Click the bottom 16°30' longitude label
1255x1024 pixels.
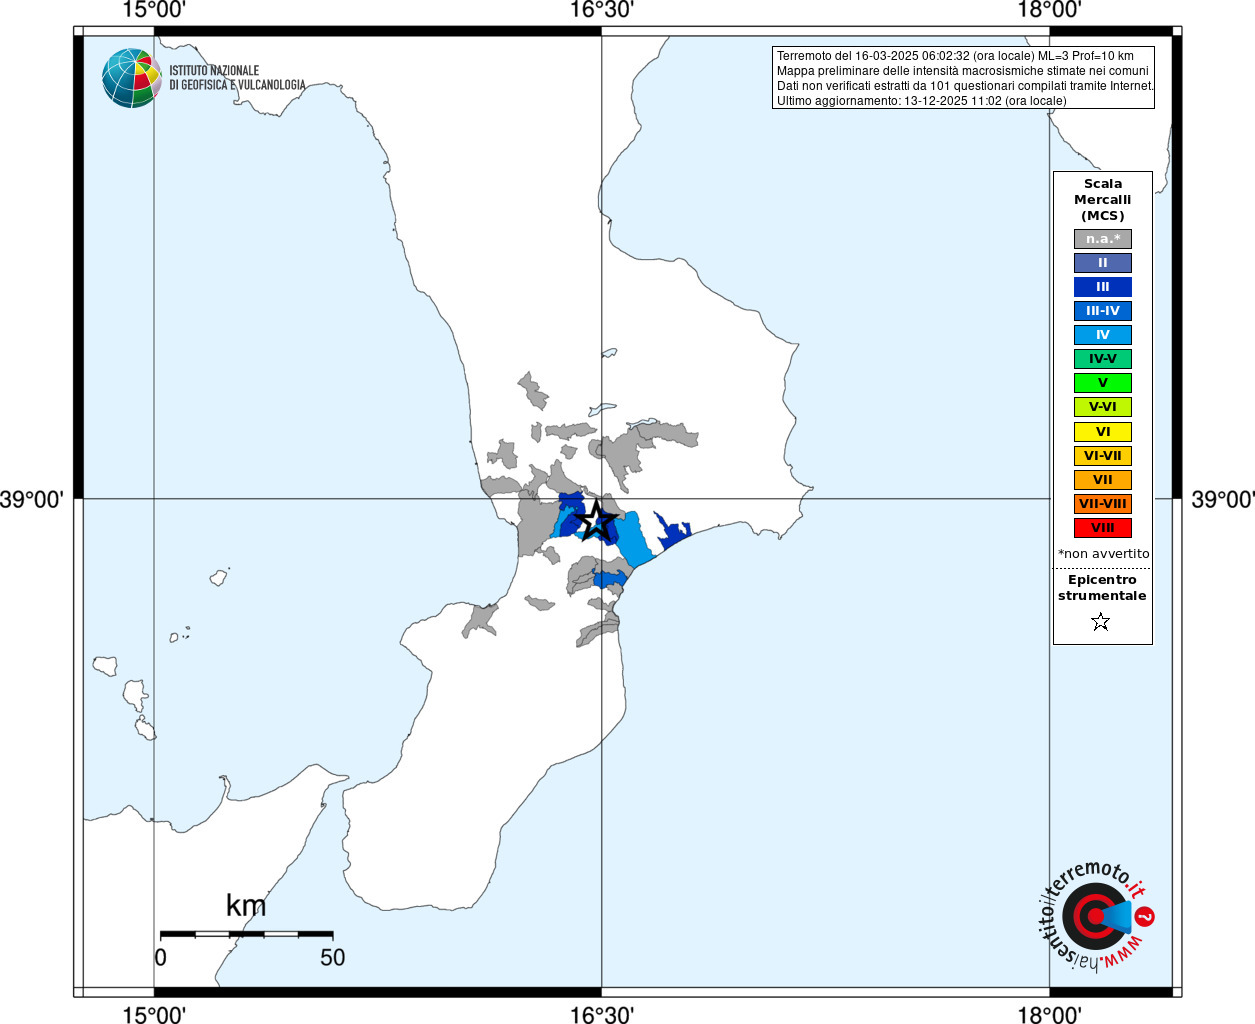pos(602,1014)
